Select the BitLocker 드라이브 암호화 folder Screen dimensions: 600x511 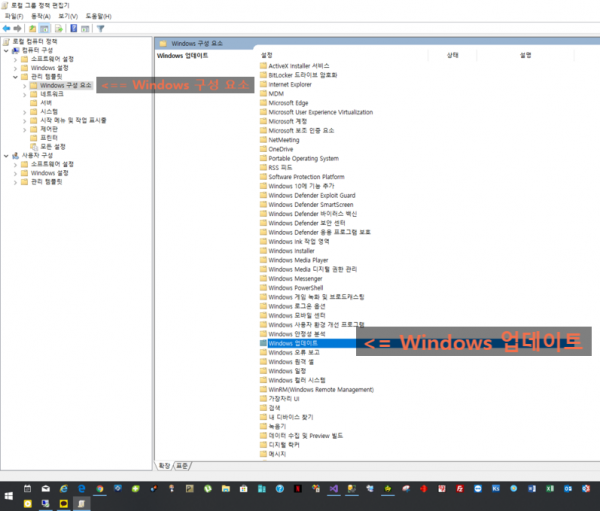[303, 75]
